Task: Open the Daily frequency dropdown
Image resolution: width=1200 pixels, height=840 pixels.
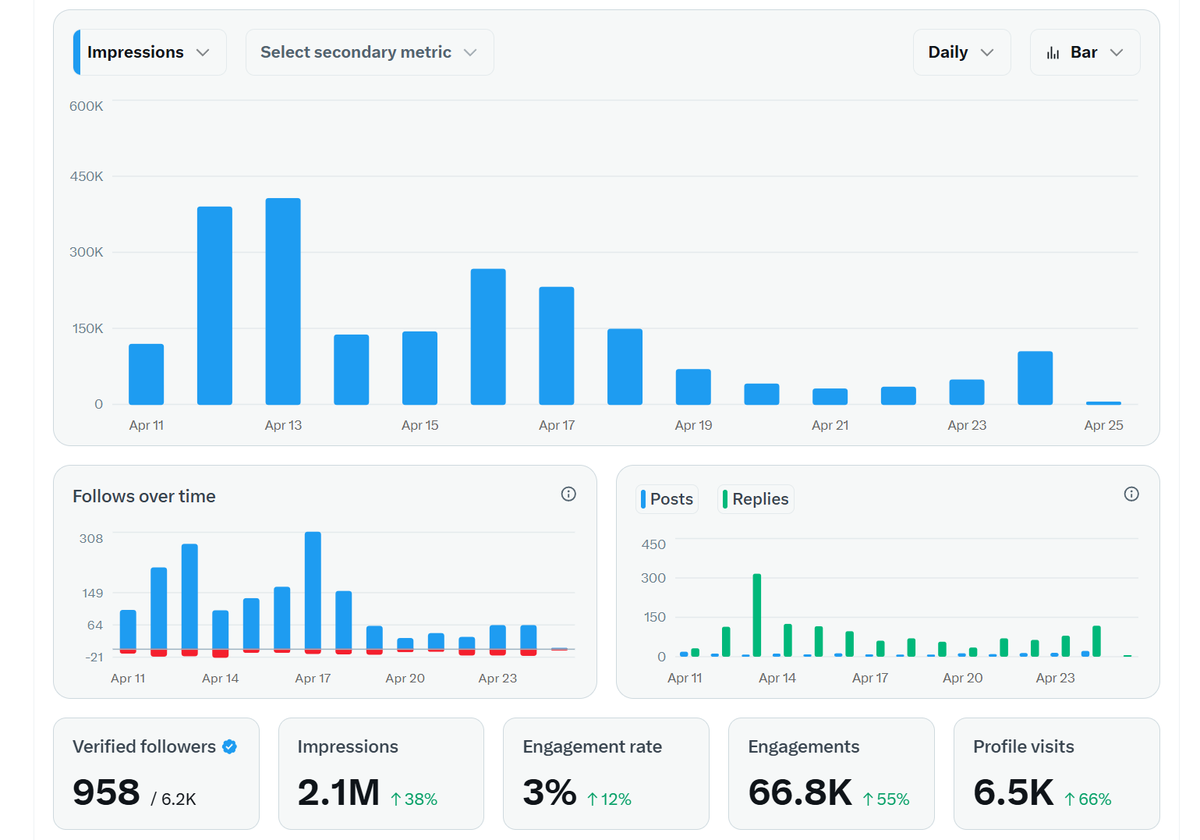Action: tap(961, 51)
